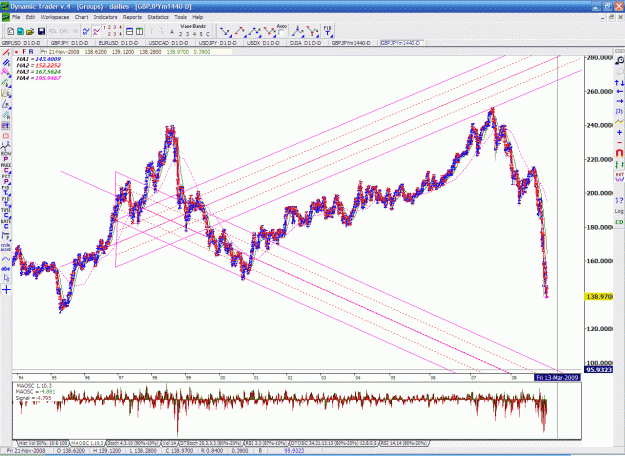Click the open folder toolbar icon
The width and height of the screenshot is (625, 456).
(x=30, y=31)
